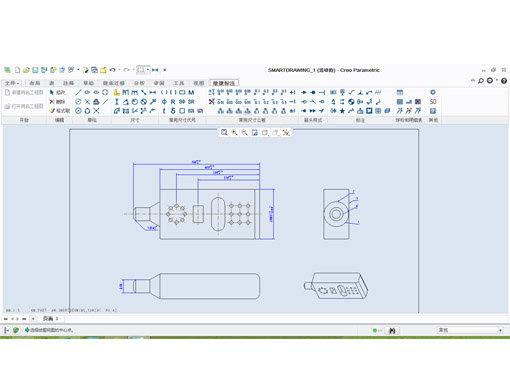Activate the 拾取 select button
The image size is (510, 390).
57,92
